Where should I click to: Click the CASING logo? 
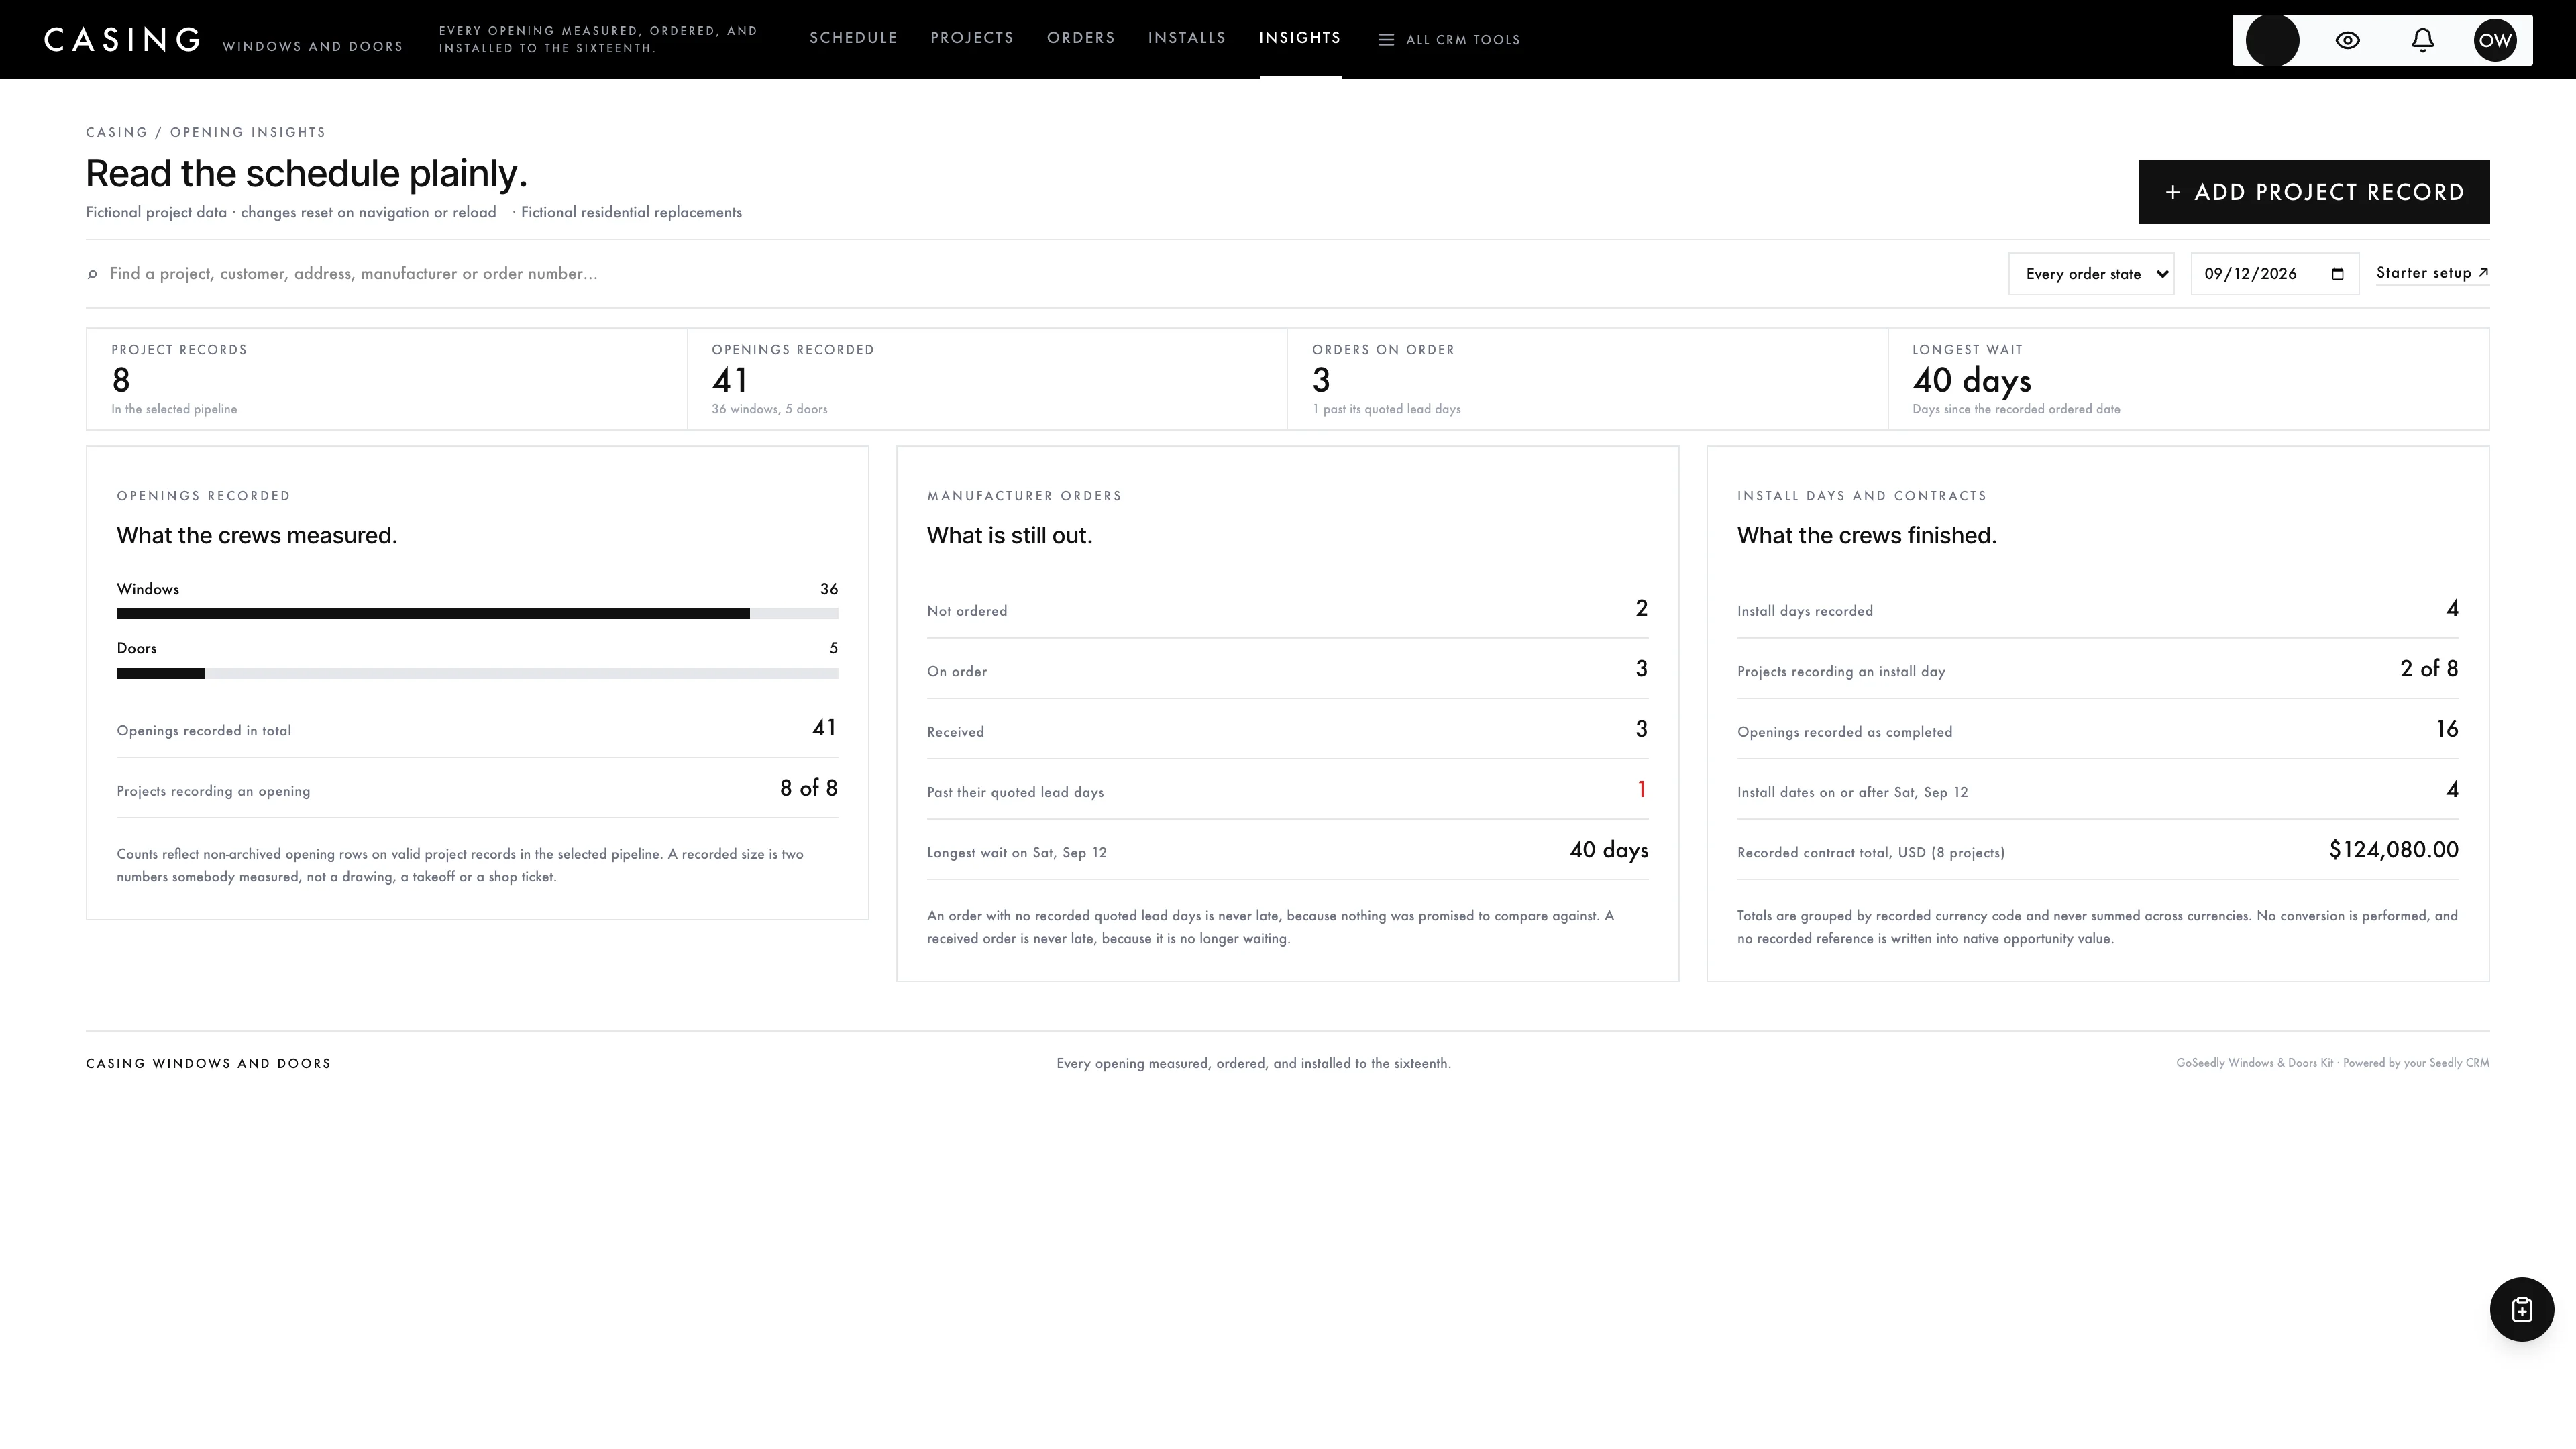pos(122,40)
